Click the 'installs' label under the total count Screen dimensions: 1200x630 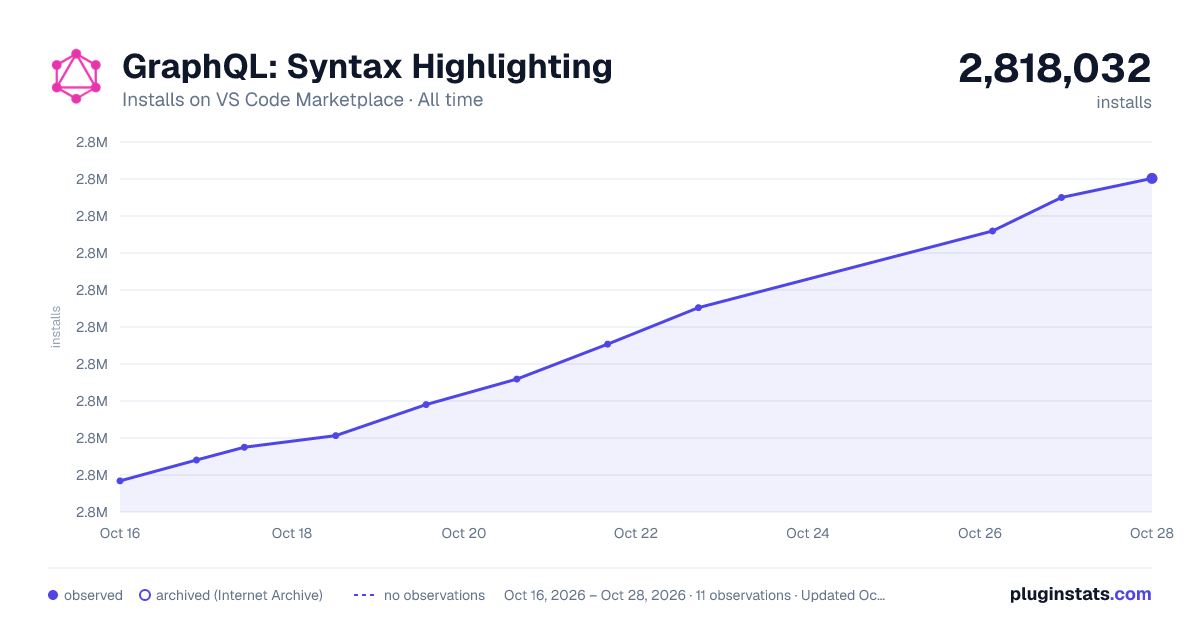click(1124, 102)
